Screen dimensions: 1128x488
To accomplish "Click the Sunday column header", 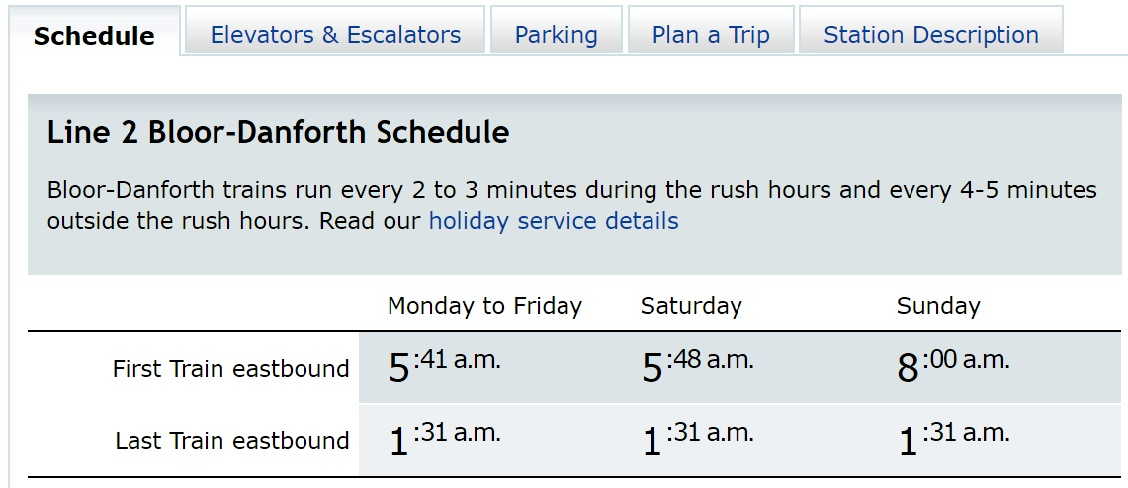I will coord(938,306).
